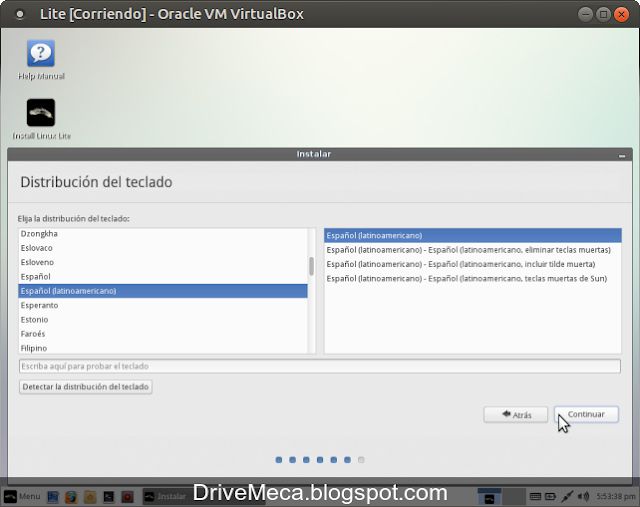Focus the keyboard test input field

point(320,366)
